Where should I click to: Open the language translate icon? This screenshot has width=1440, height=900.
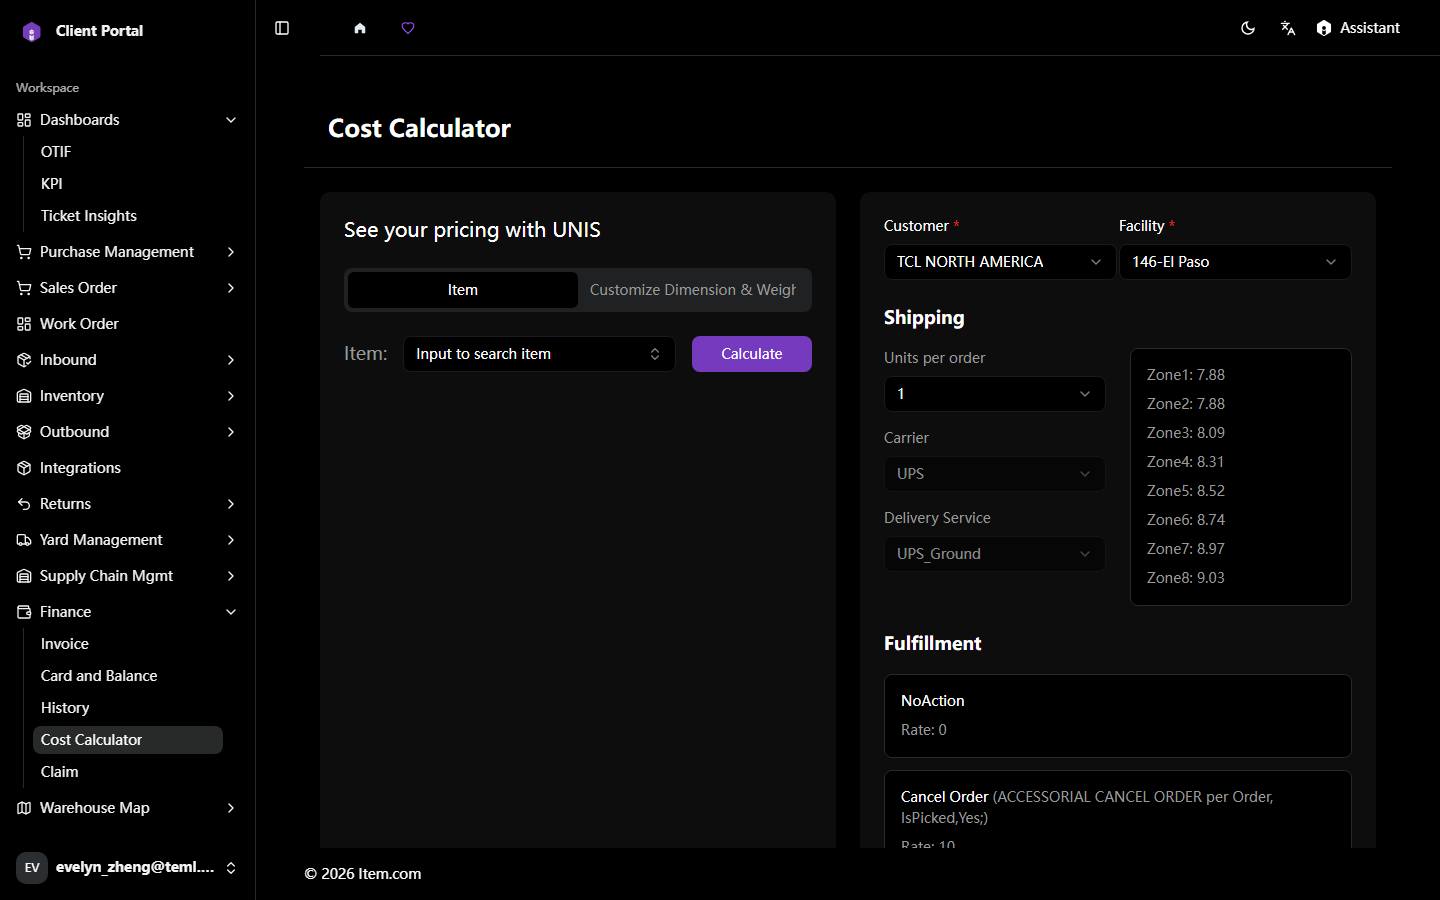(x=1288, y=28)
